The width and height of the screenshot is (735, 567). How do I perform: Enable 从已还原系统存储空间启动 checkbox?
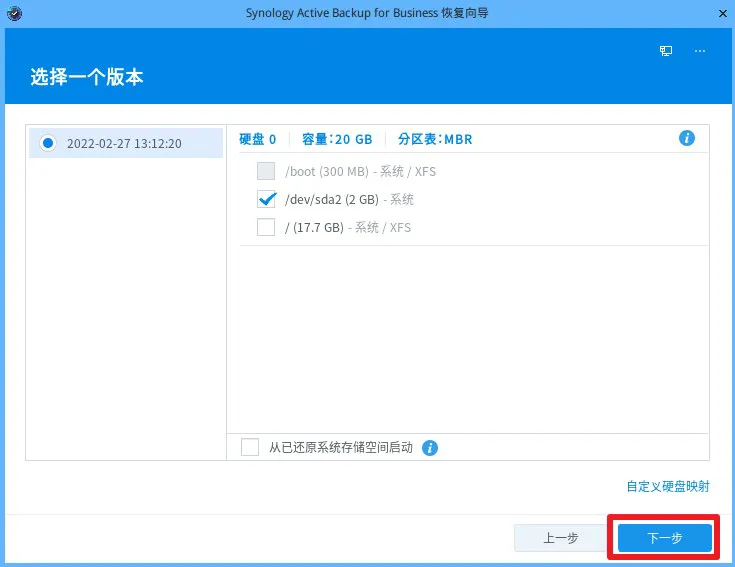(250, 447)
